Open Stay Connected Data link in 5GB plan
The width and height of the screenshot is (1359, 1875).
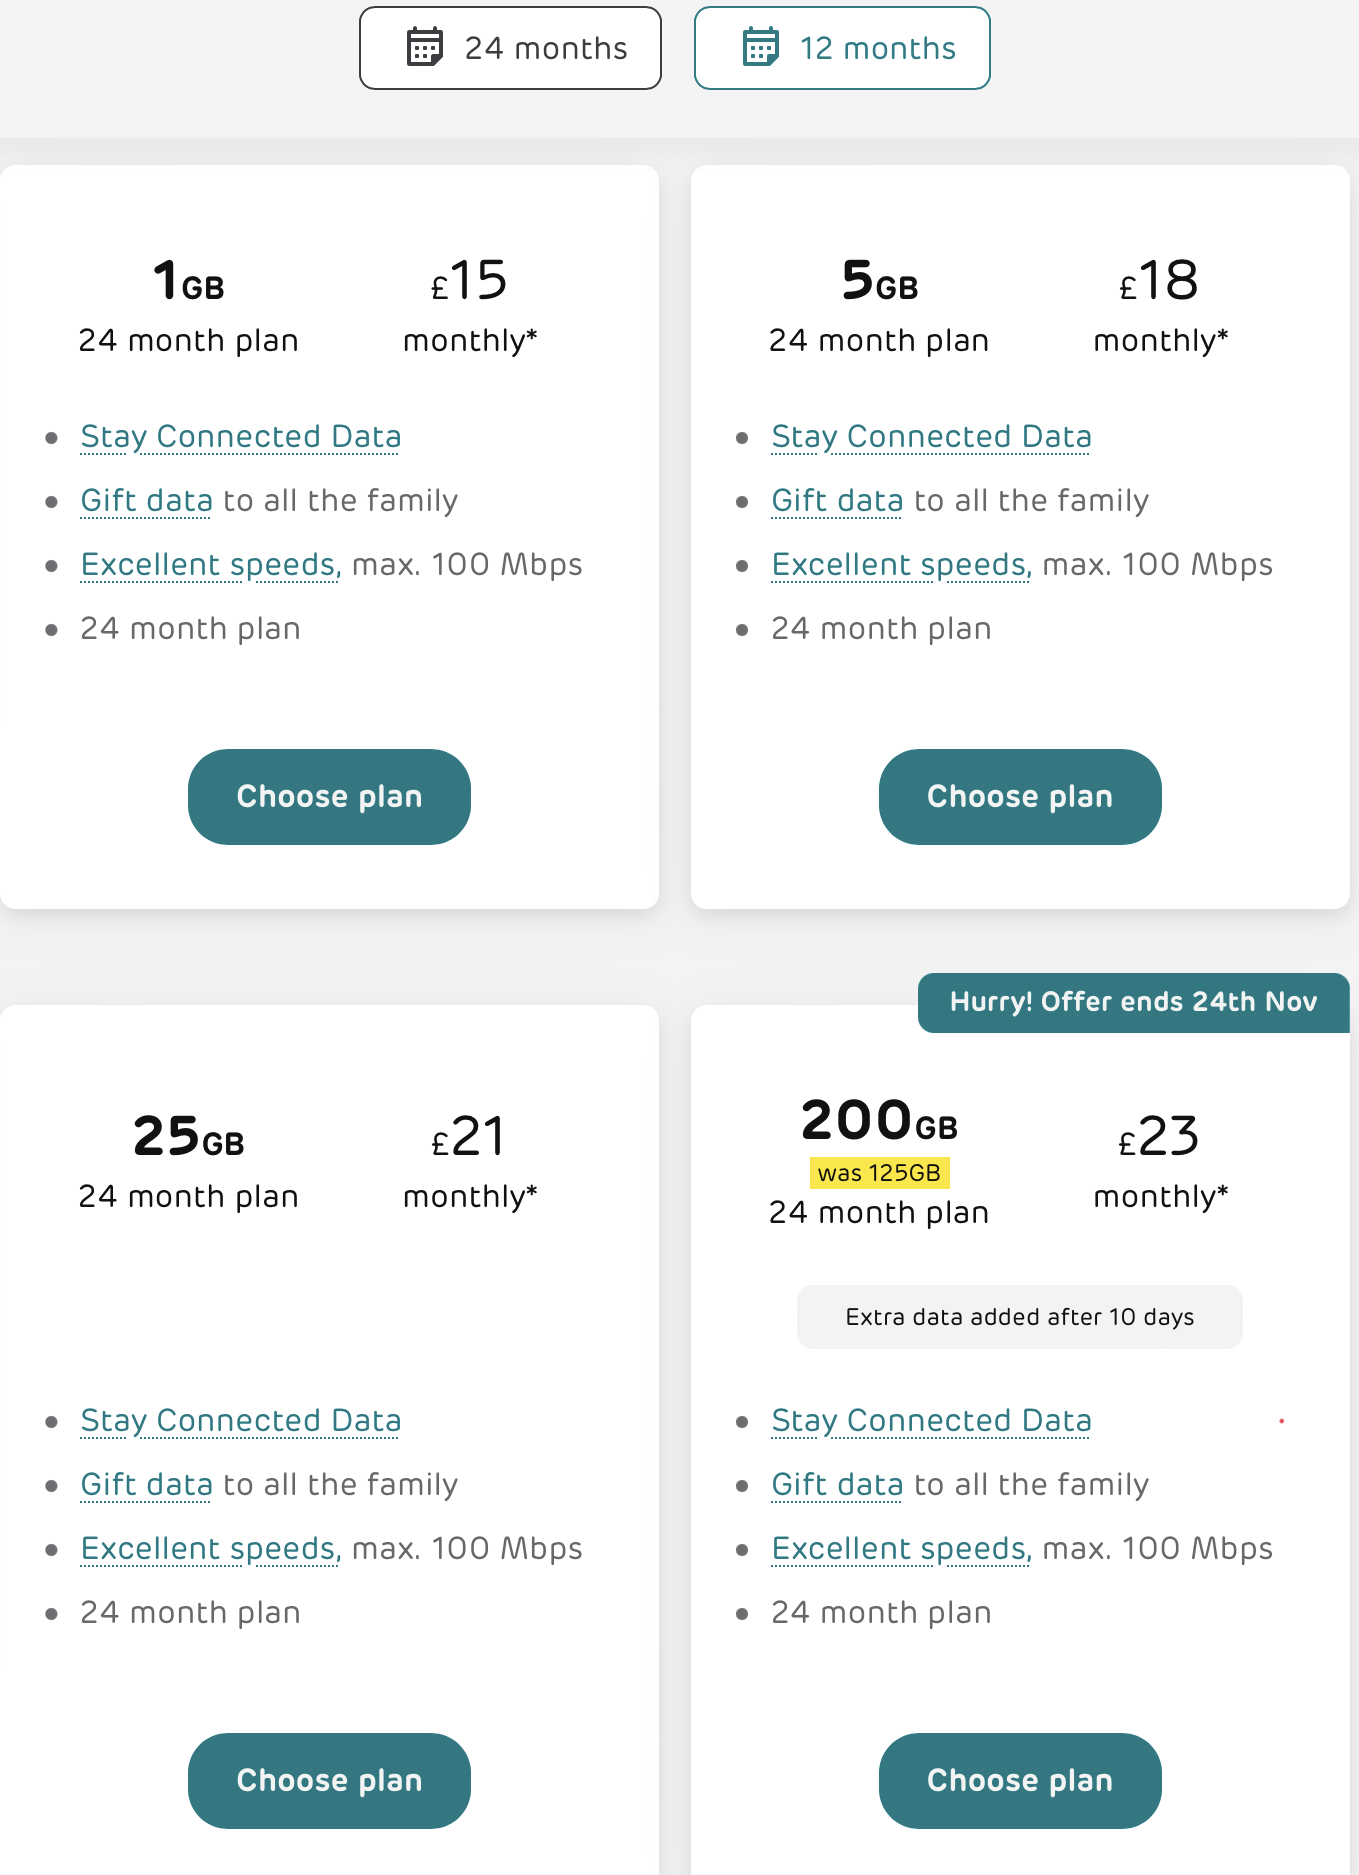[931, 437]
